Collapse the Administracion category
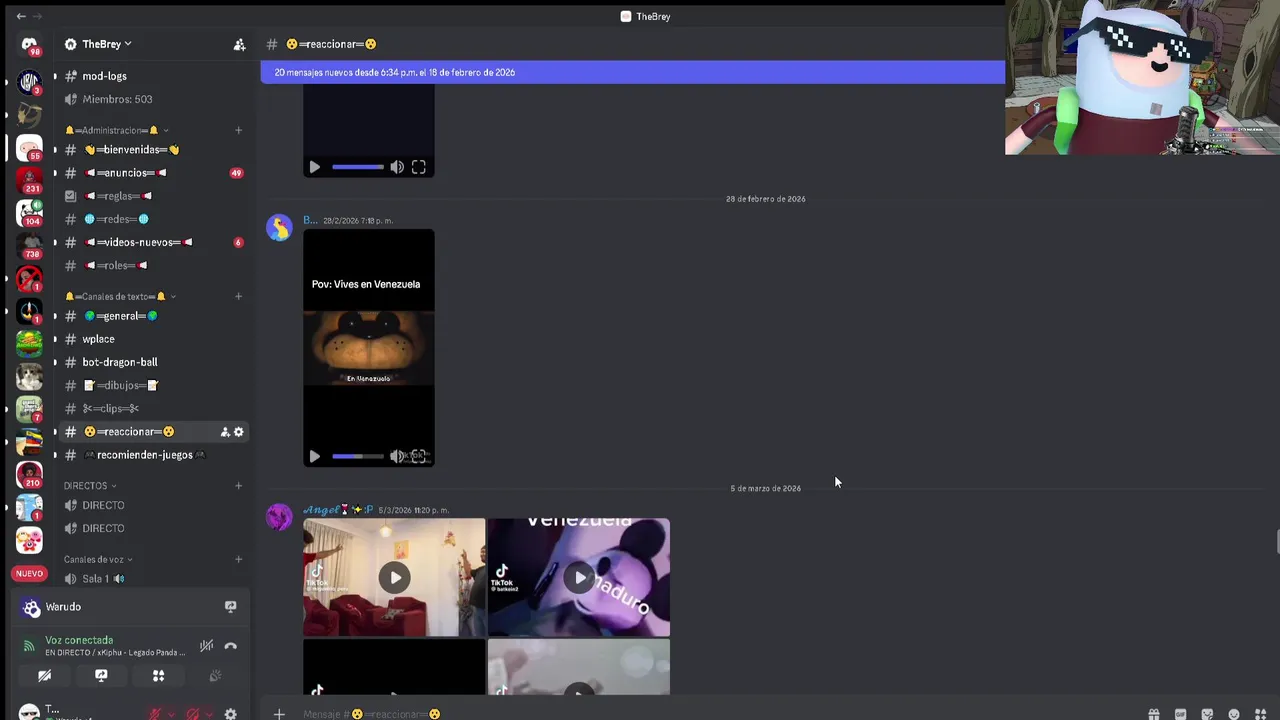This screenshot has height=720, width=1280. coord(117,130)
